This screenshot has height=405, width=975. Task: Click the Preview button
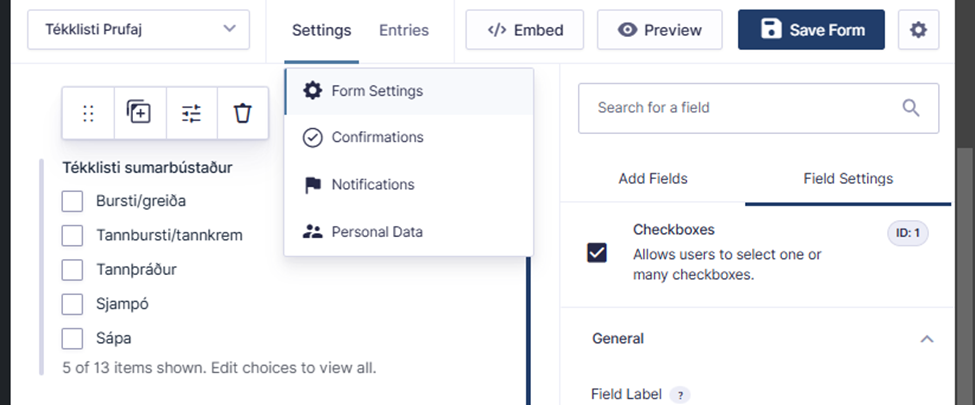pyautogui.click(x=660, y=30)
